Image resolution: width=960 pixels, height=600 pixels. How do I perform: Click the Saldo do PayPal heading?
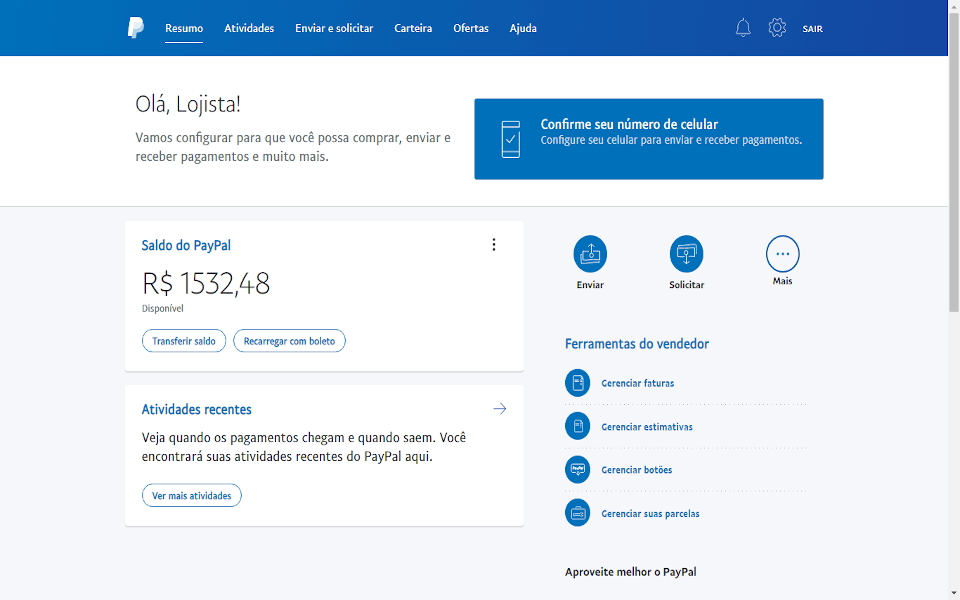tap(186, 246)
